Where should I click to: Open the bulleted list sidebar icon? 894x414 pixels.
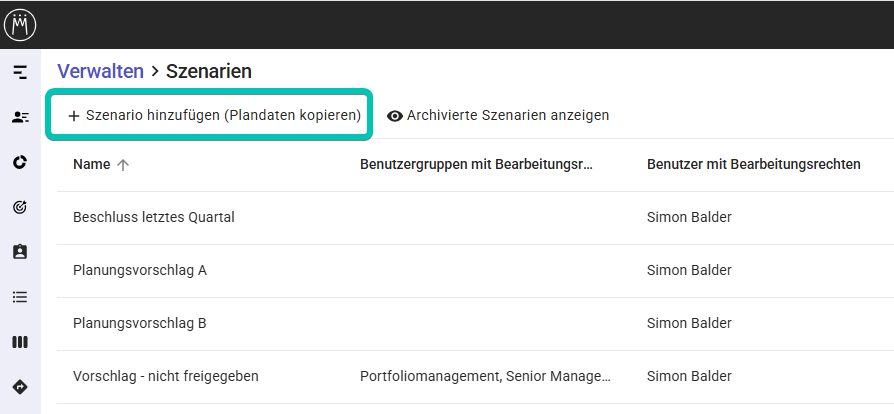click(20, 297)
